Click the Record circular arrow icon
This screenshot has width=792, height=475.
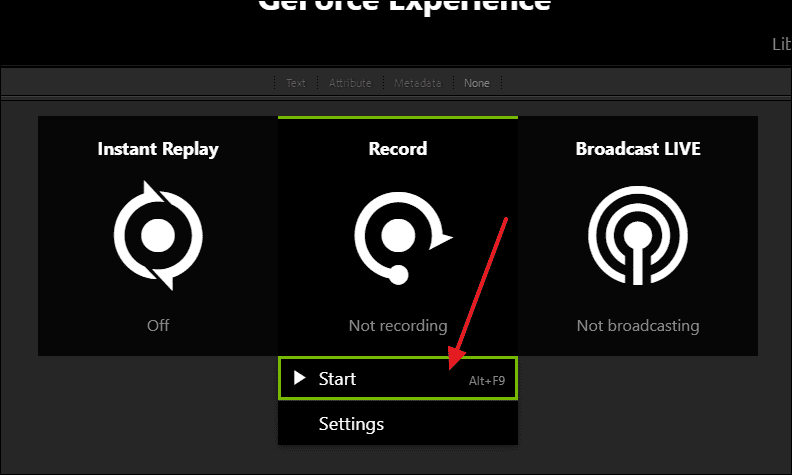(403, 238)
